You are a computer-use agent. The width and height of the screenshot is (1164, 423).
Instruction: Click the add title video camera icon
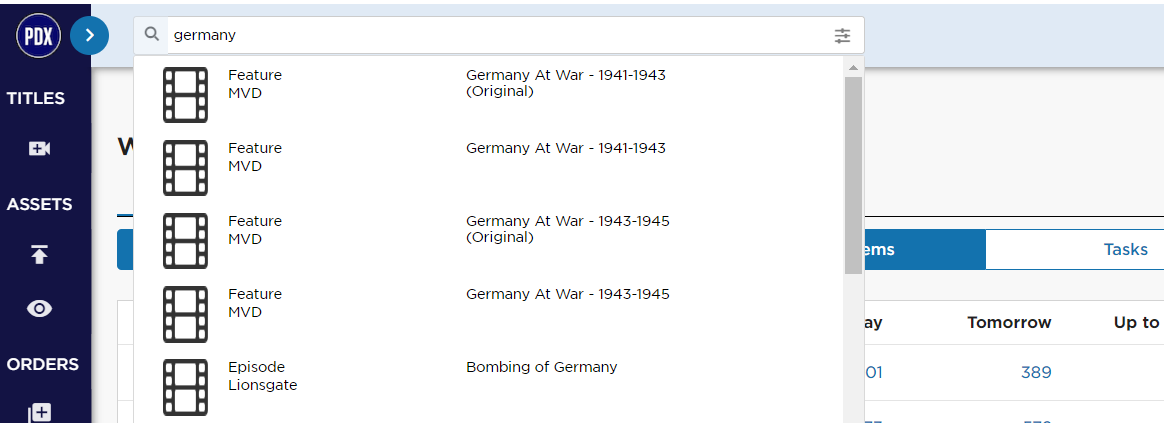click(39, 148)
